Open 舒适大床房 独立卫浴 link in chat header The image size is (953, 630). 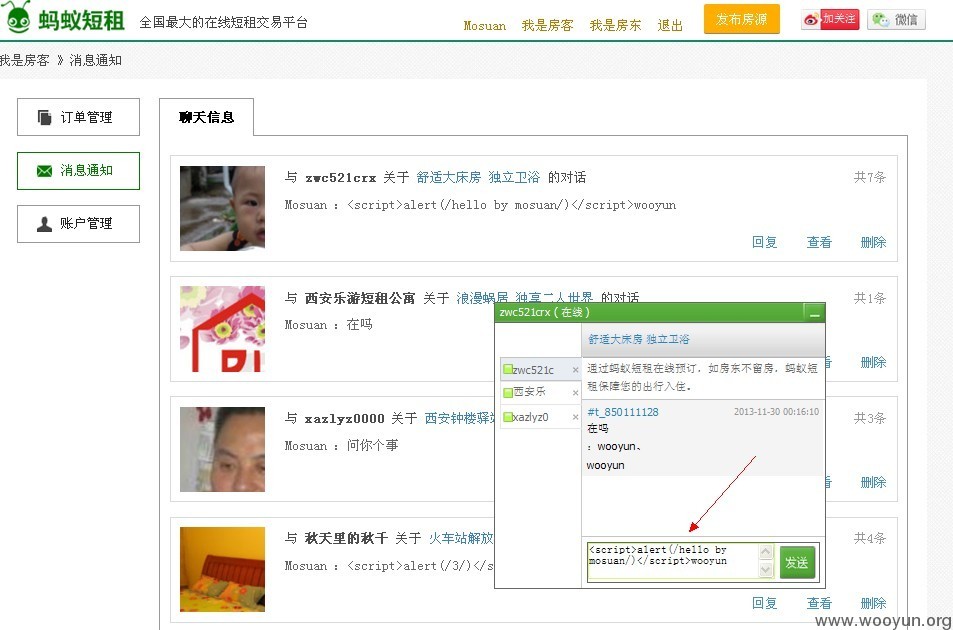[x=639, y=339]
